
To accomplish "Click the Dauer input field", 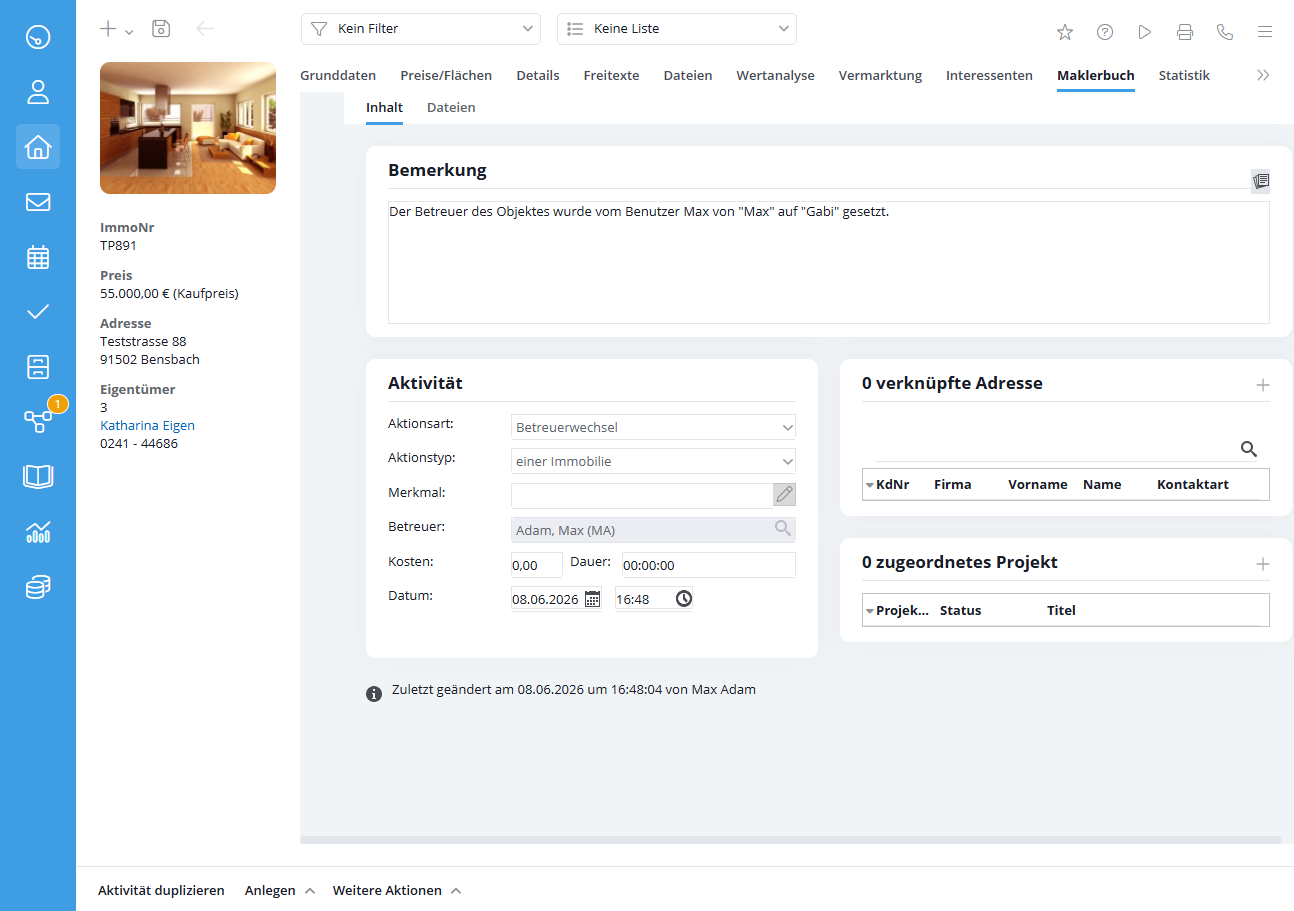I will tap(709, 565).
